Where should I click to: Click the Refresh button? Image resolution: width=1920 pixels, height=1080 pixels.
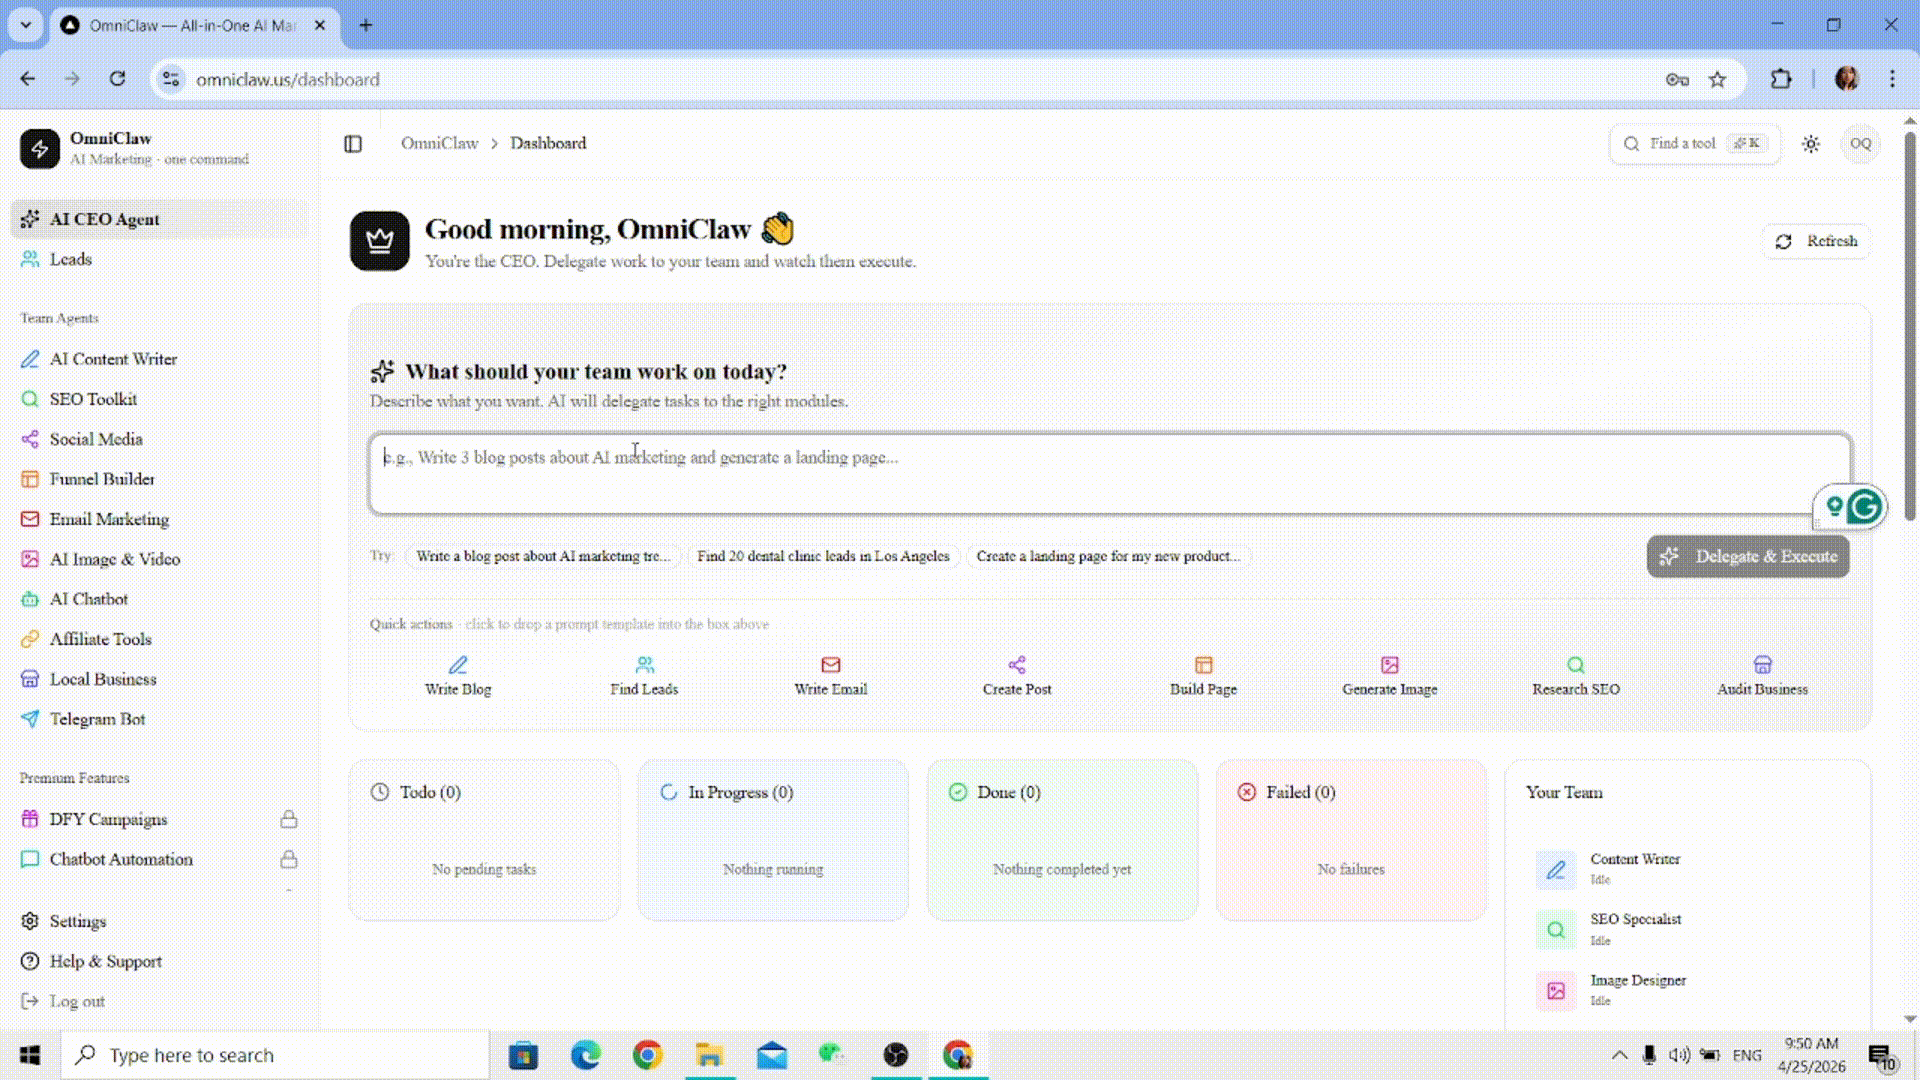[1816, 241]
